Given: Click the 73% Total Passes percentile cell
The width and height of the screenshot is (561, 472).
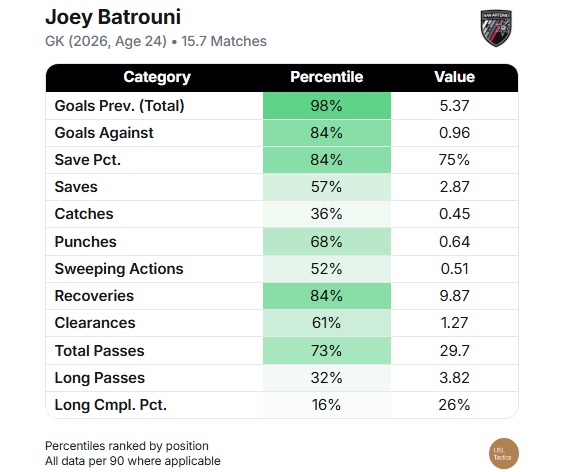Looking at the screenshot, I should pyautogui.click(x=327, y=351).
